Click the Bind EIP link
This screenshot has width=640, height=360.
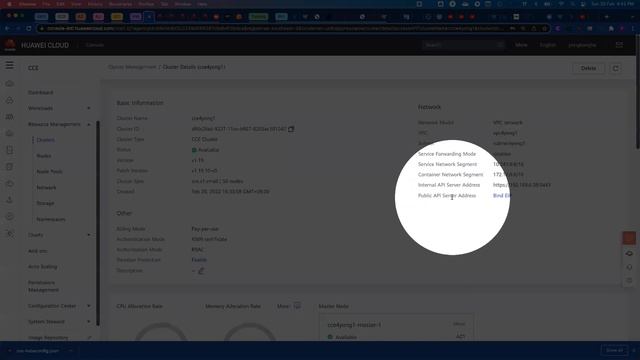click(502, 196)
